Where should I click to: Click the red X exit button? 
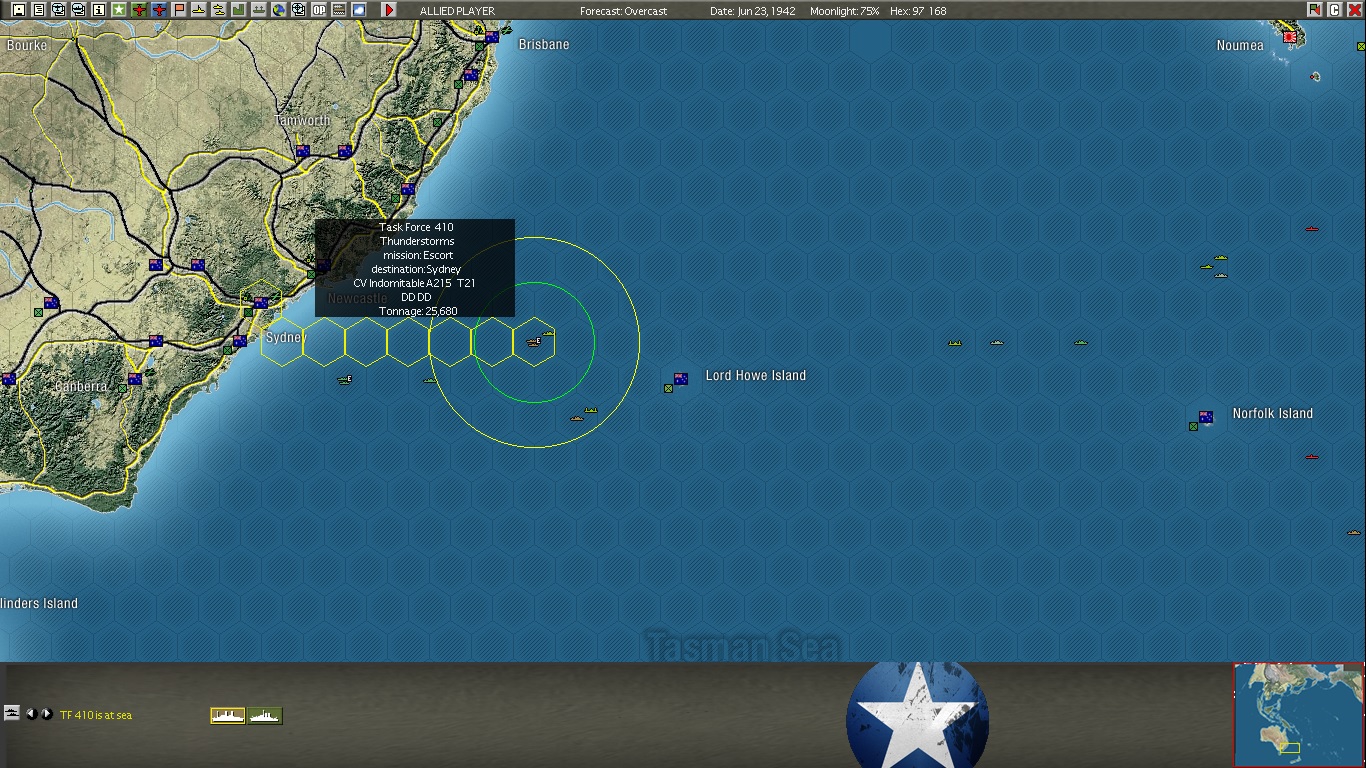pyautogui.click(x=1354, y=10)
